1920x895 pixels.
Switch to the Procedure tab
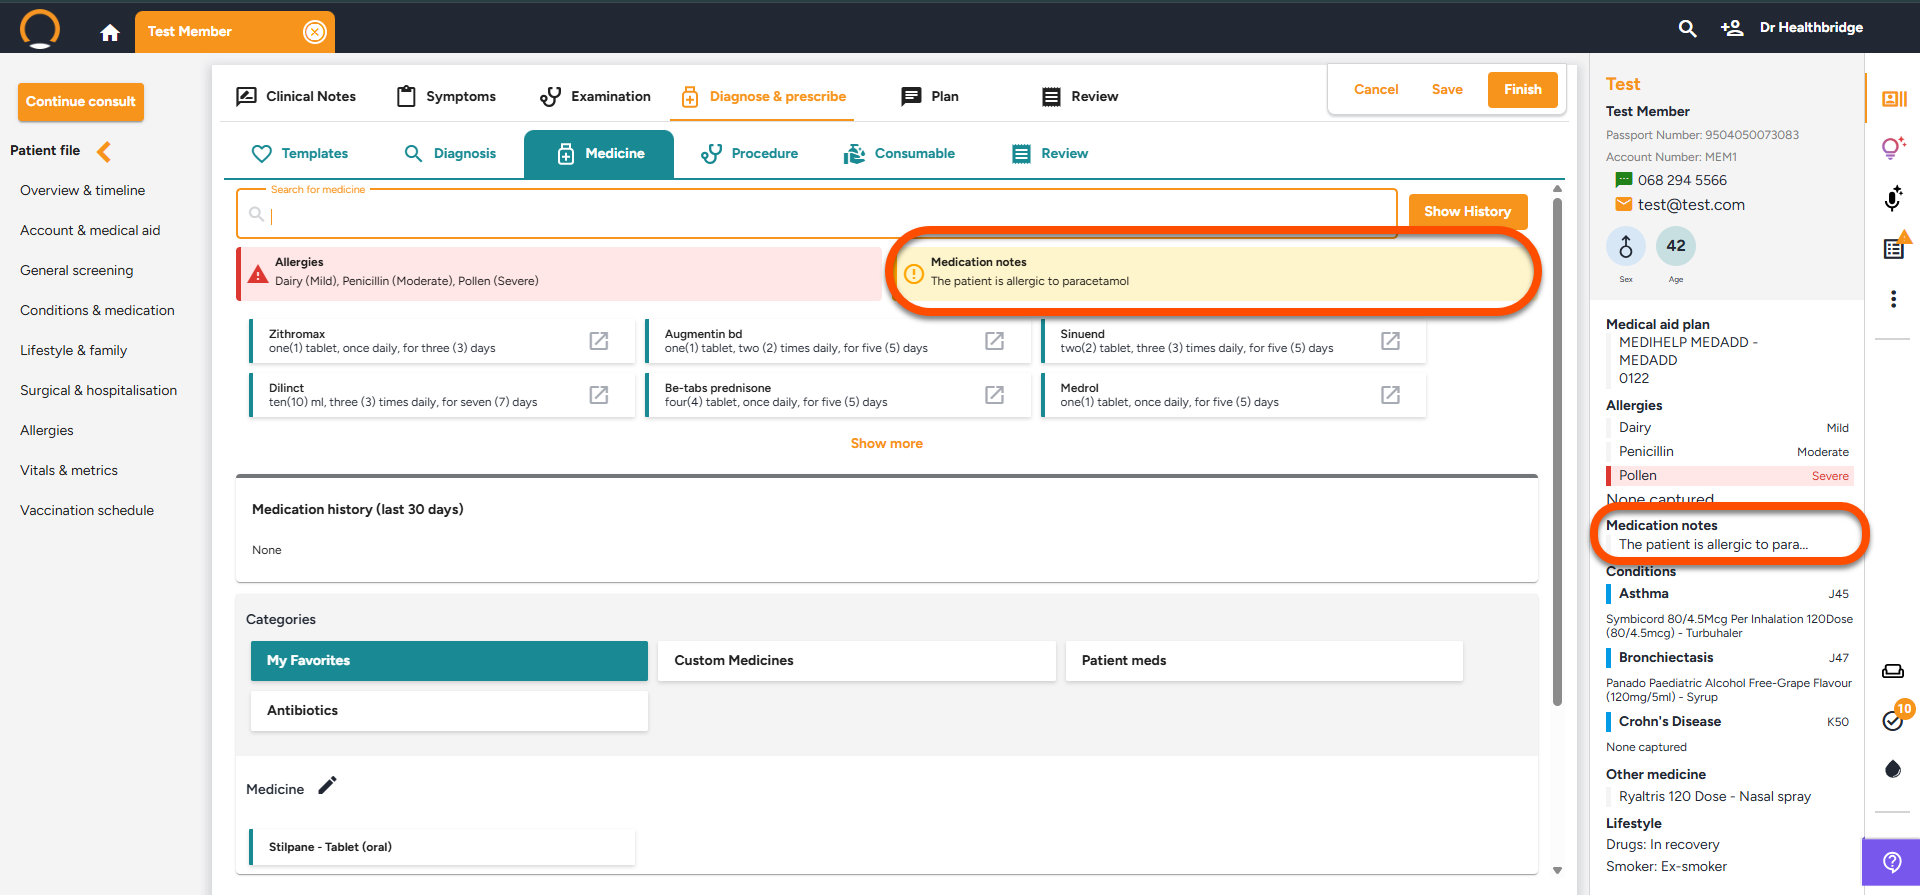750,154
